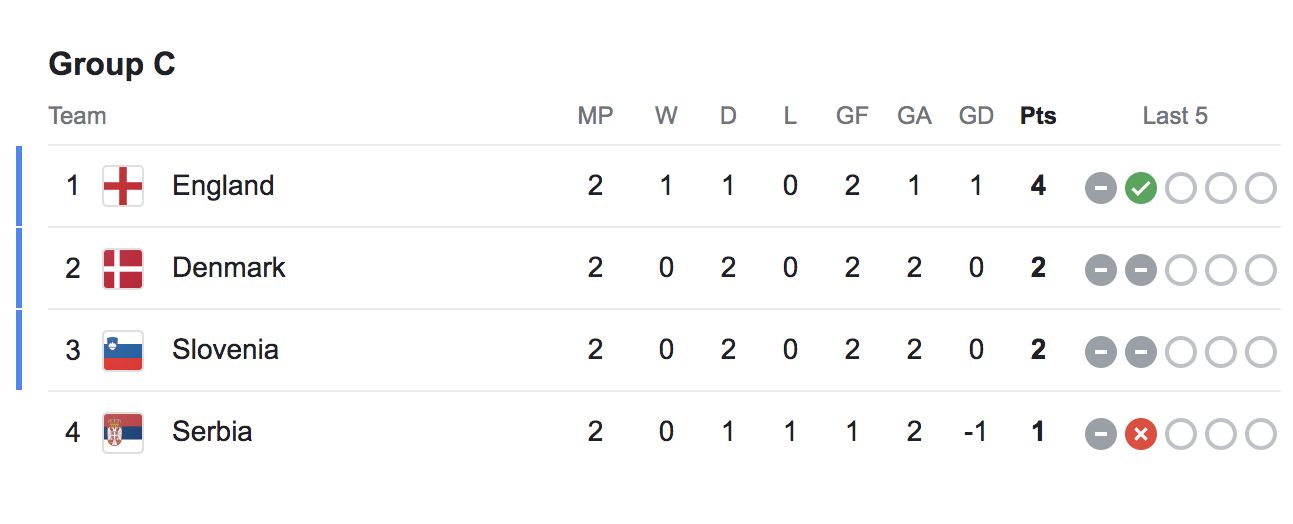Click Slovenia's first gray draw icon
The height and width of the screenshot is (524, 1293).
(x=1100, y=352)
